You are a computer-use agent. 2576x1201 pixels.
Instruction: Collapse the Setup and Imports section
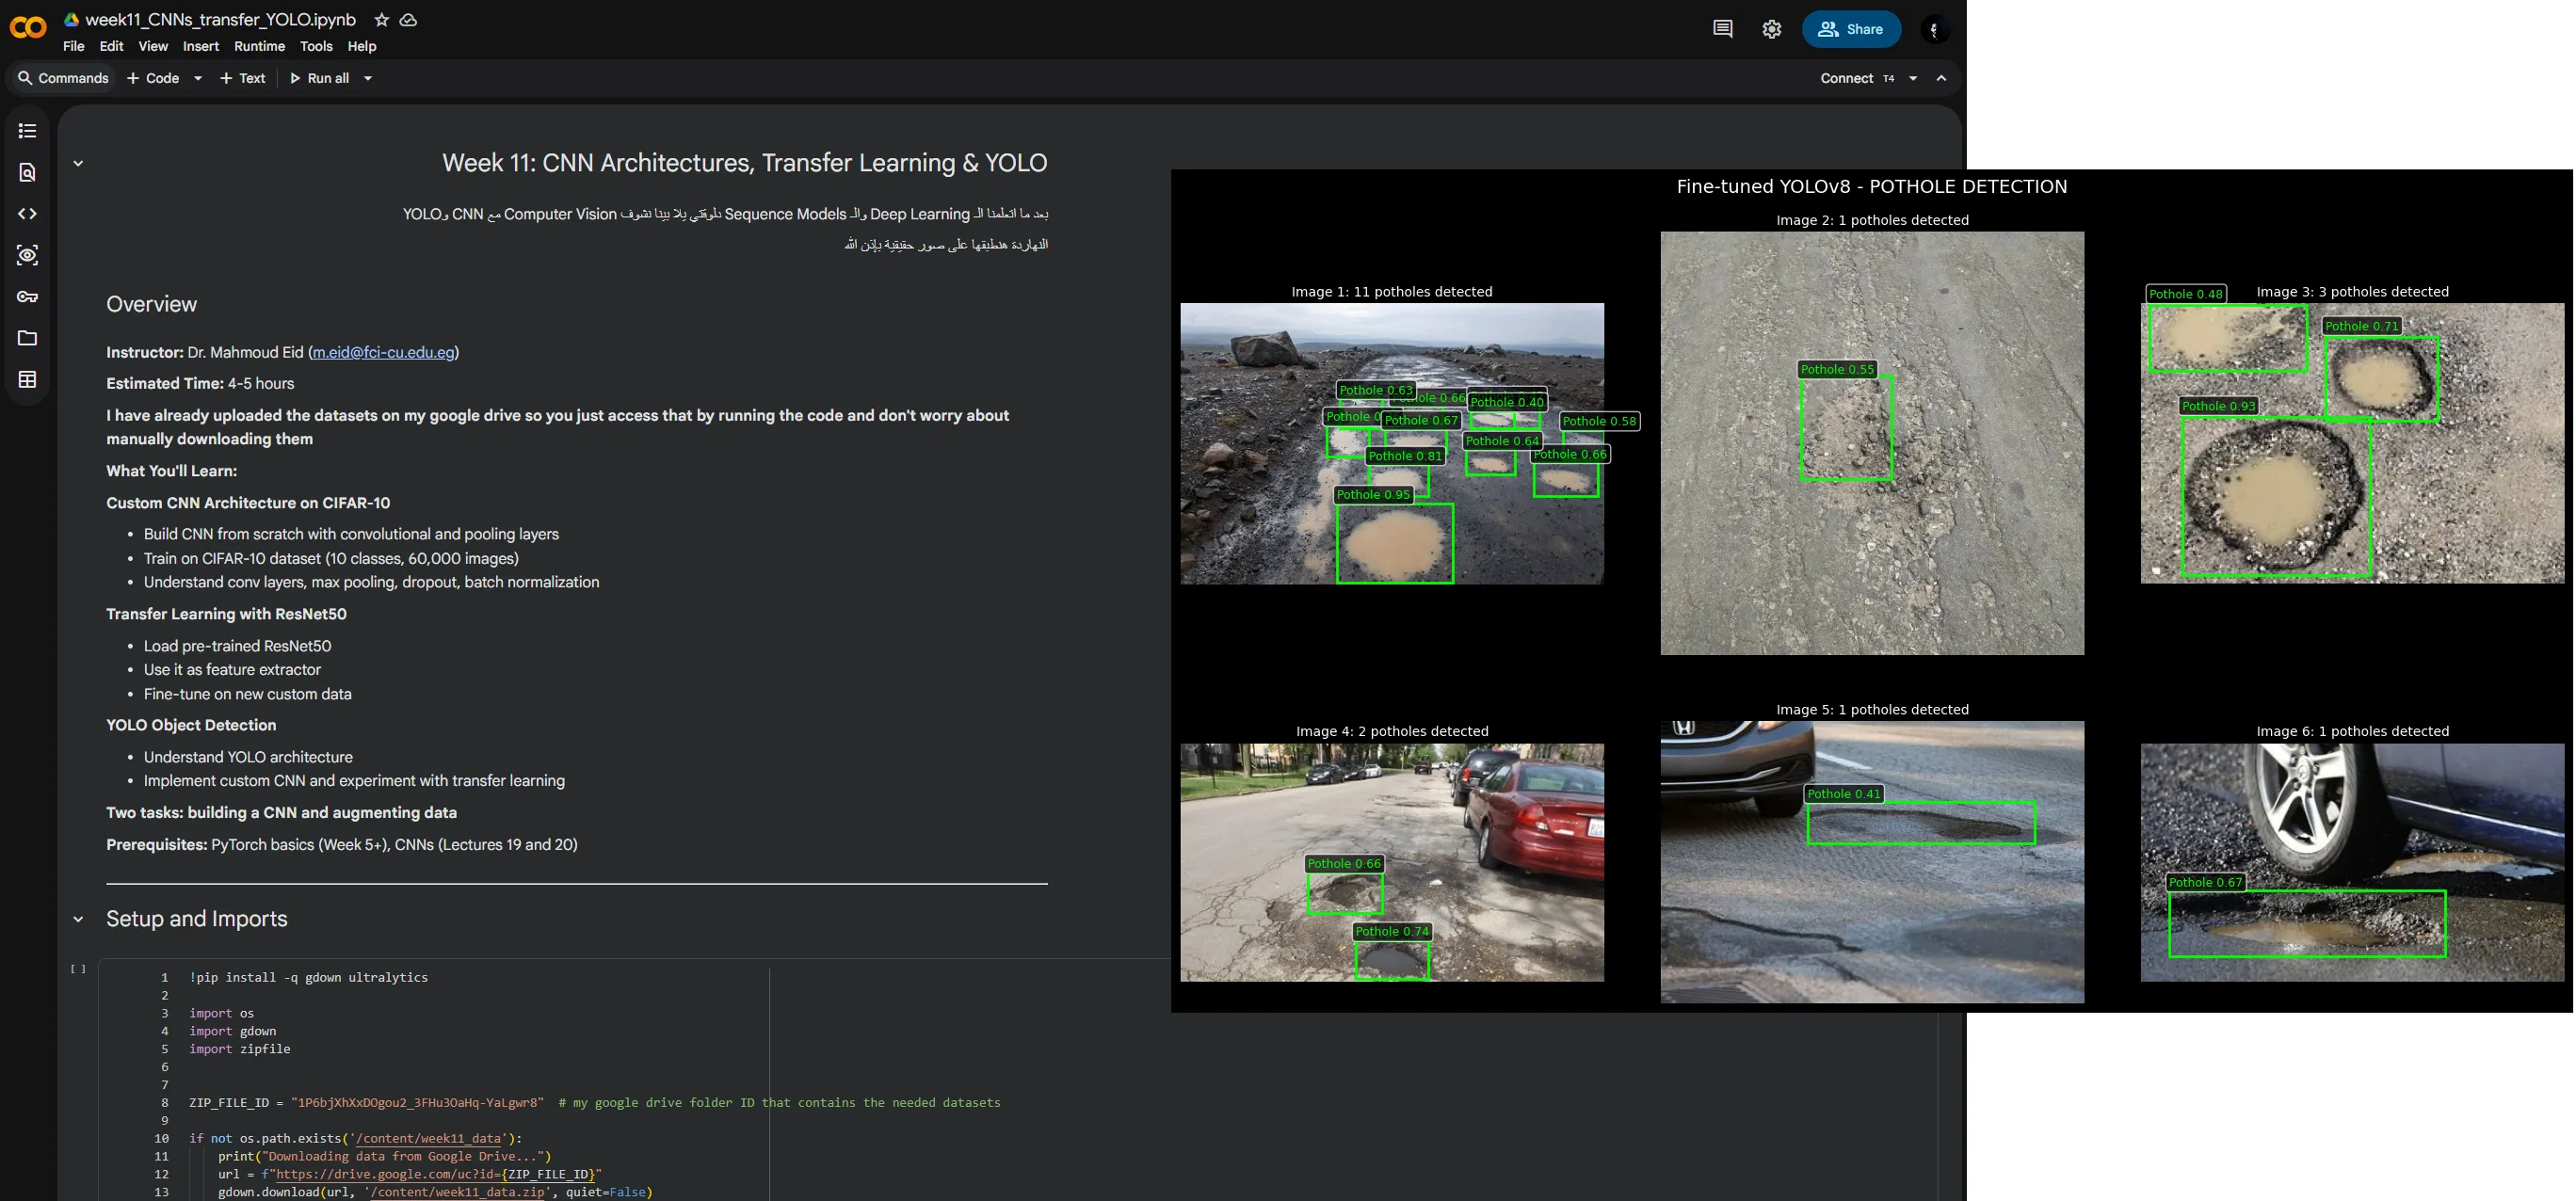tap(78, 919)
